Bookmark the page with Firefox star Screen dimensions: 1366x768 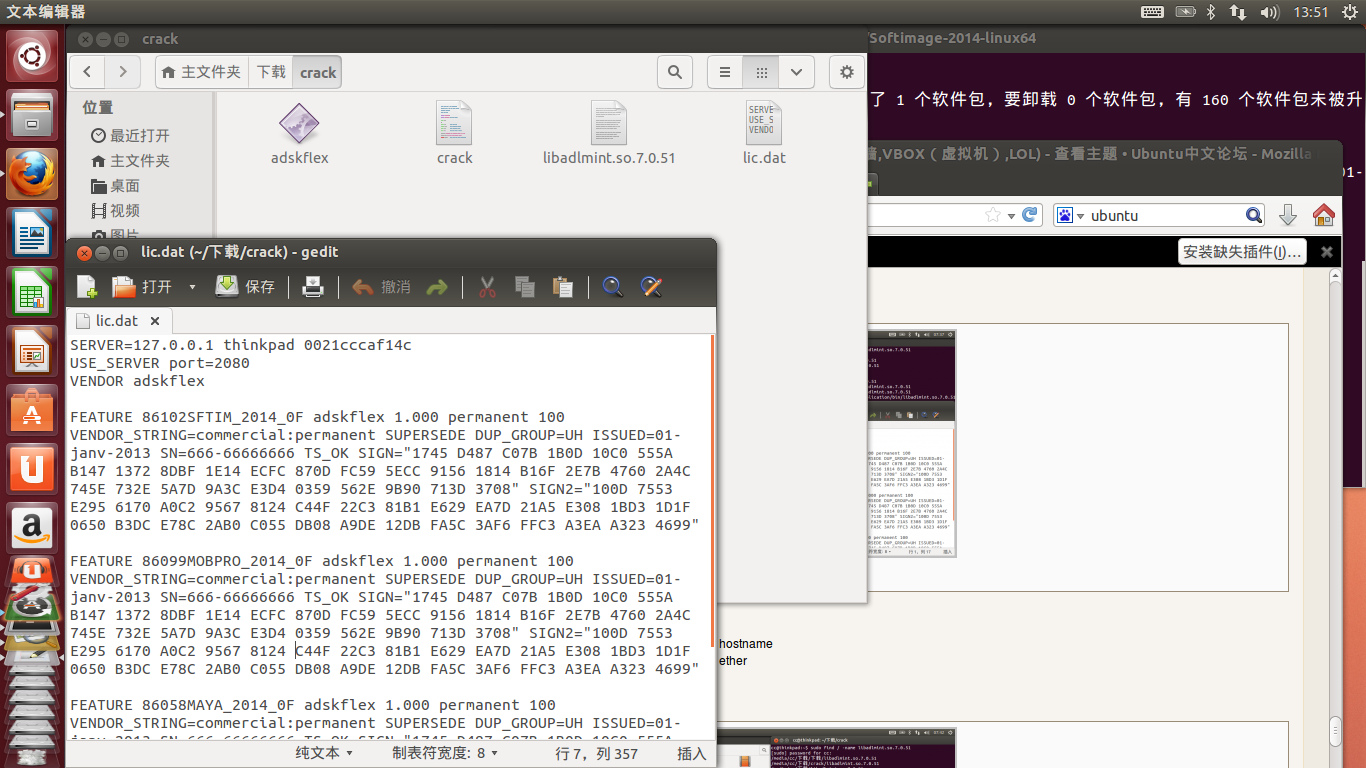pyautogui.click(x=993, y=215)
